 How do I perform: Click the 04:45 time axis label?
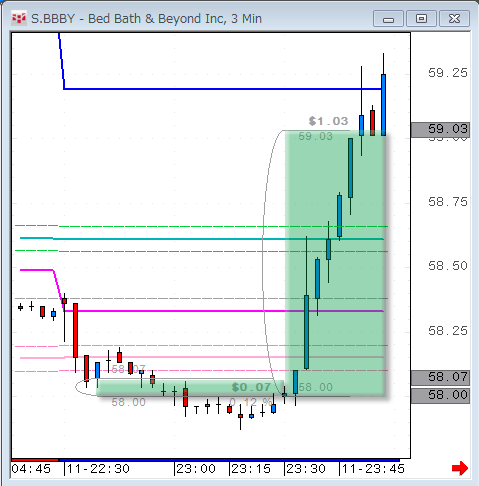point(31,469)
